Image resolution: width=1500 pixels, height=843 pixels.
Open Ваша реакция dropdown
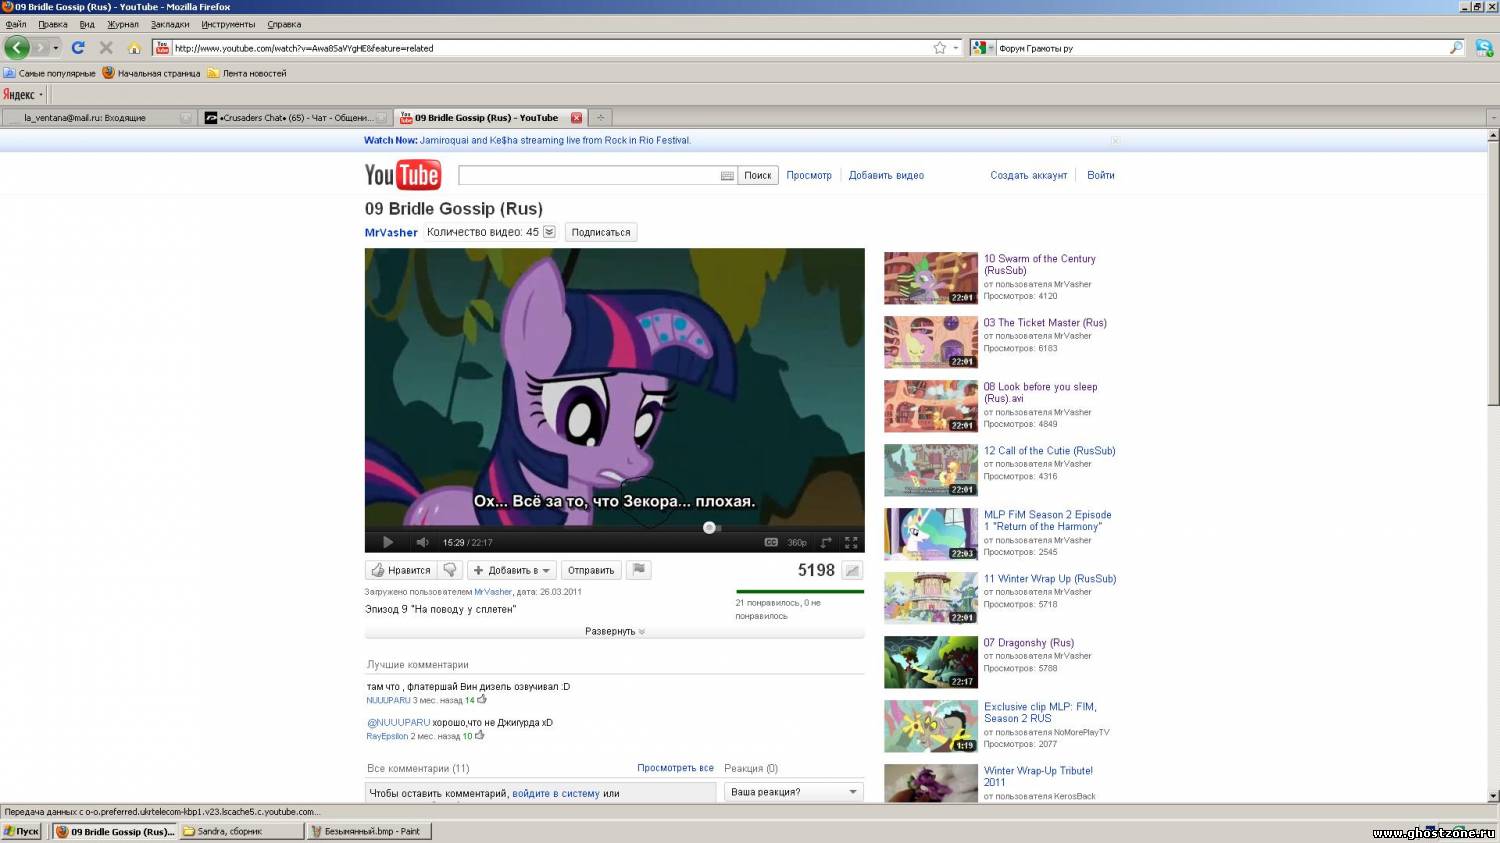click(794, 791)
